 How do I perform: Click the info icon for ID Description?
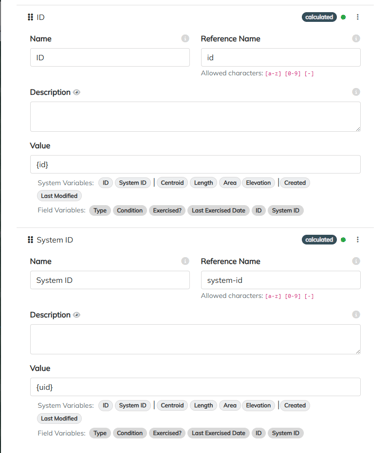(x=356, y=92)
